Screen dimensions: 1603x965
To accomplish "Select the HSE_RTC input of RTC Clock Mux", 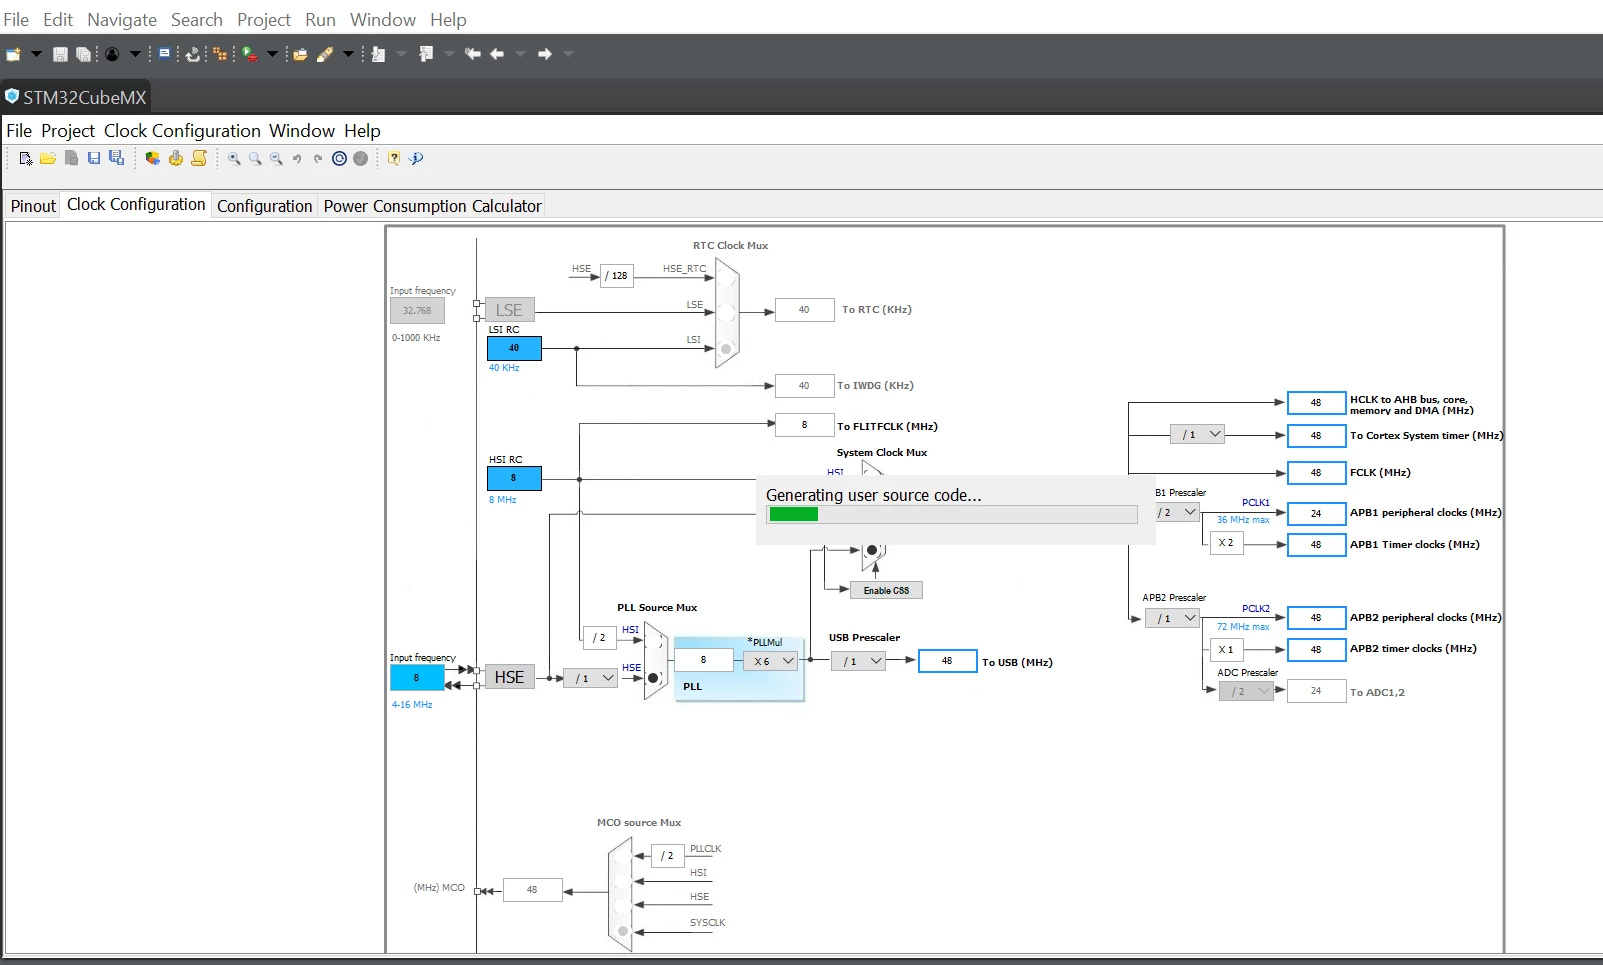I will tap(726, 277).
